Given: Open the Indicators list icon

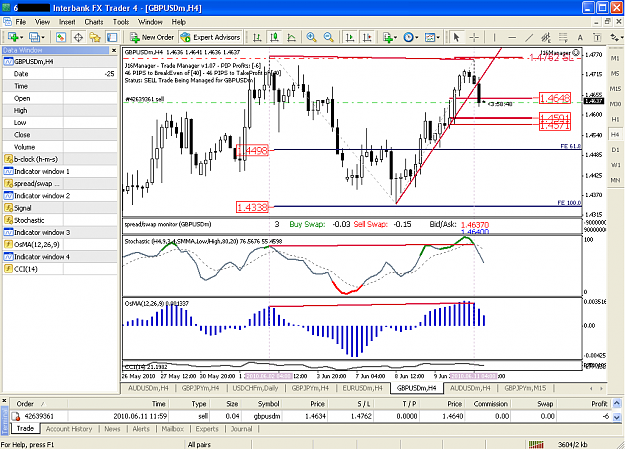Looking at the screenshot, I should (387, 37).
